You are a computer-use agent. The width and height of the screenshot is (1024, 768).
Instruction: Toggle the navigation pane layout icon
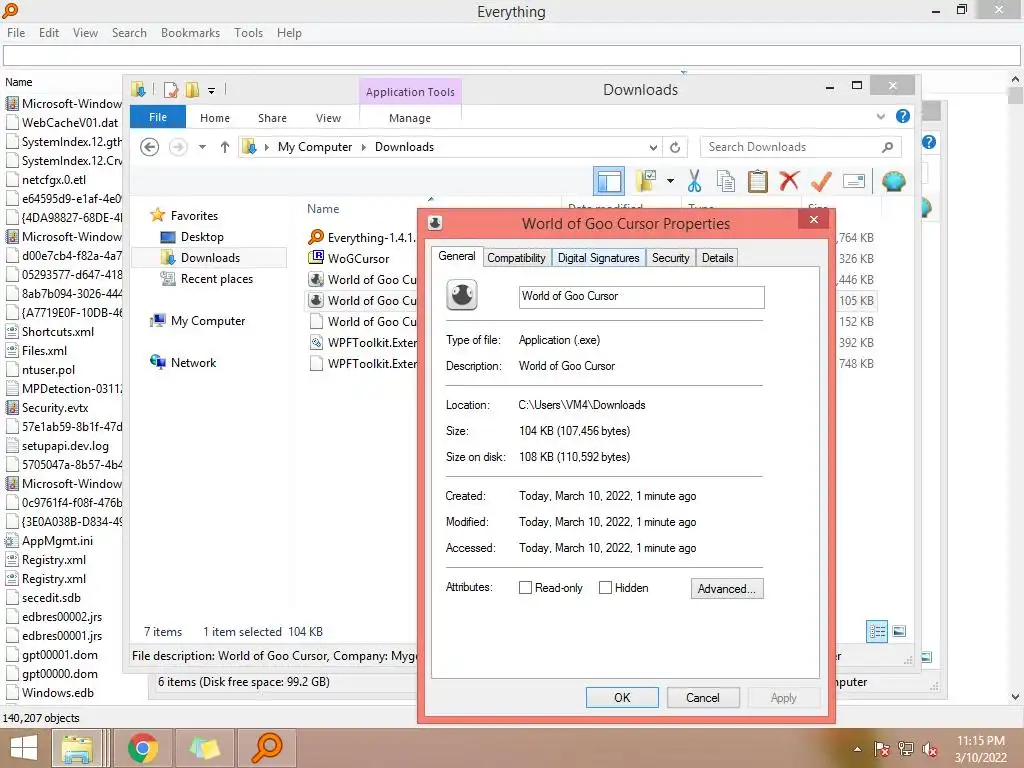tap(609, 181)
